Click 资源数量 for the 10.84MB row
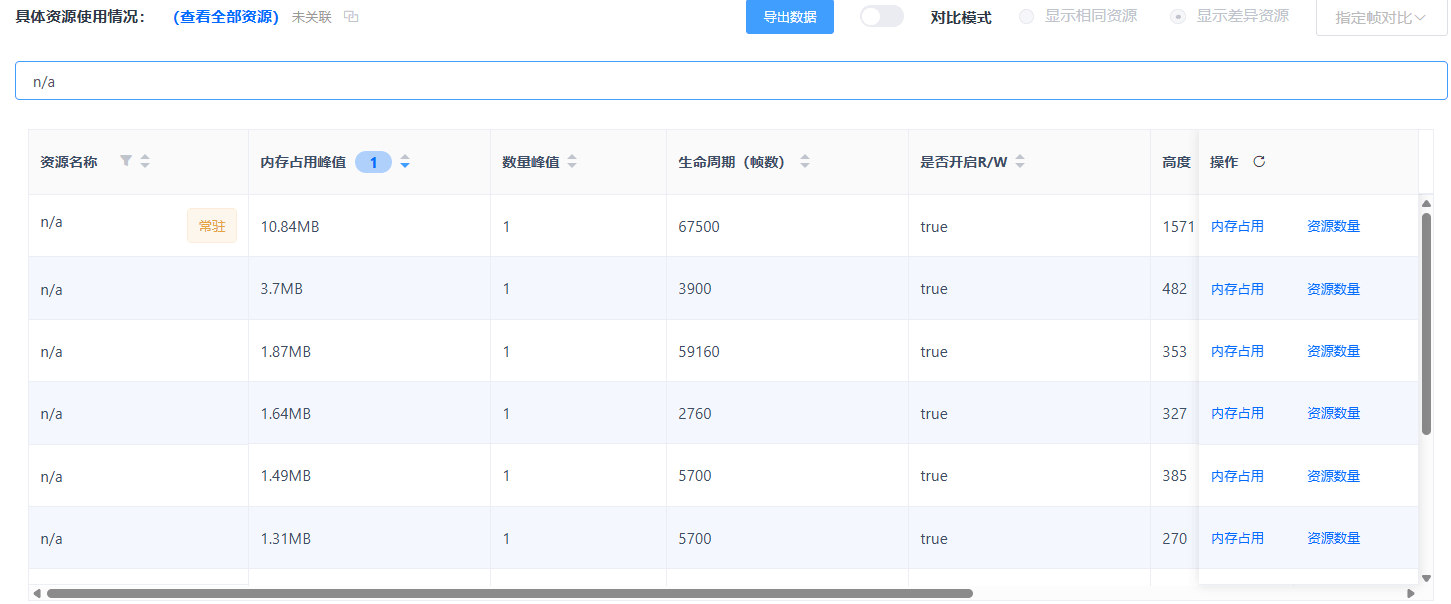Viewport: 1451px width, 604px height. pos(1333,226)
